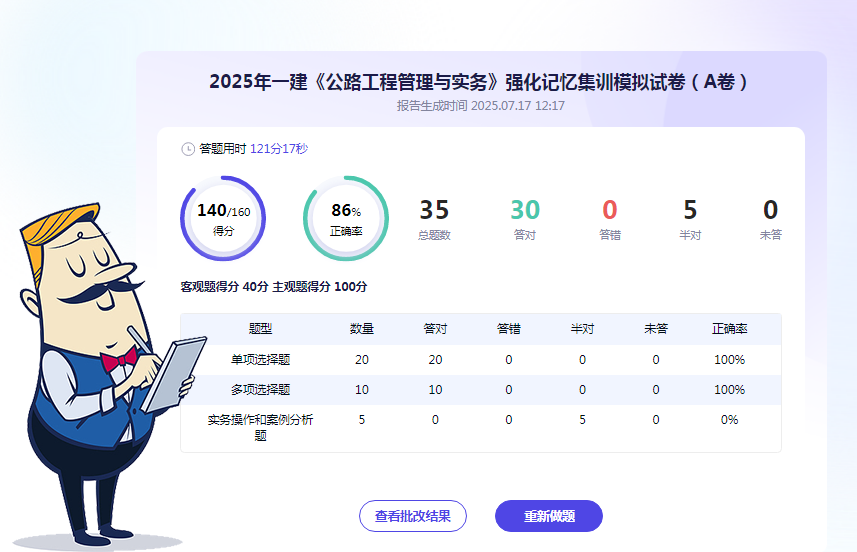Open 查看批改结果 to view grading results
This screenshot has width=857, height=552.
pos(413,516)
